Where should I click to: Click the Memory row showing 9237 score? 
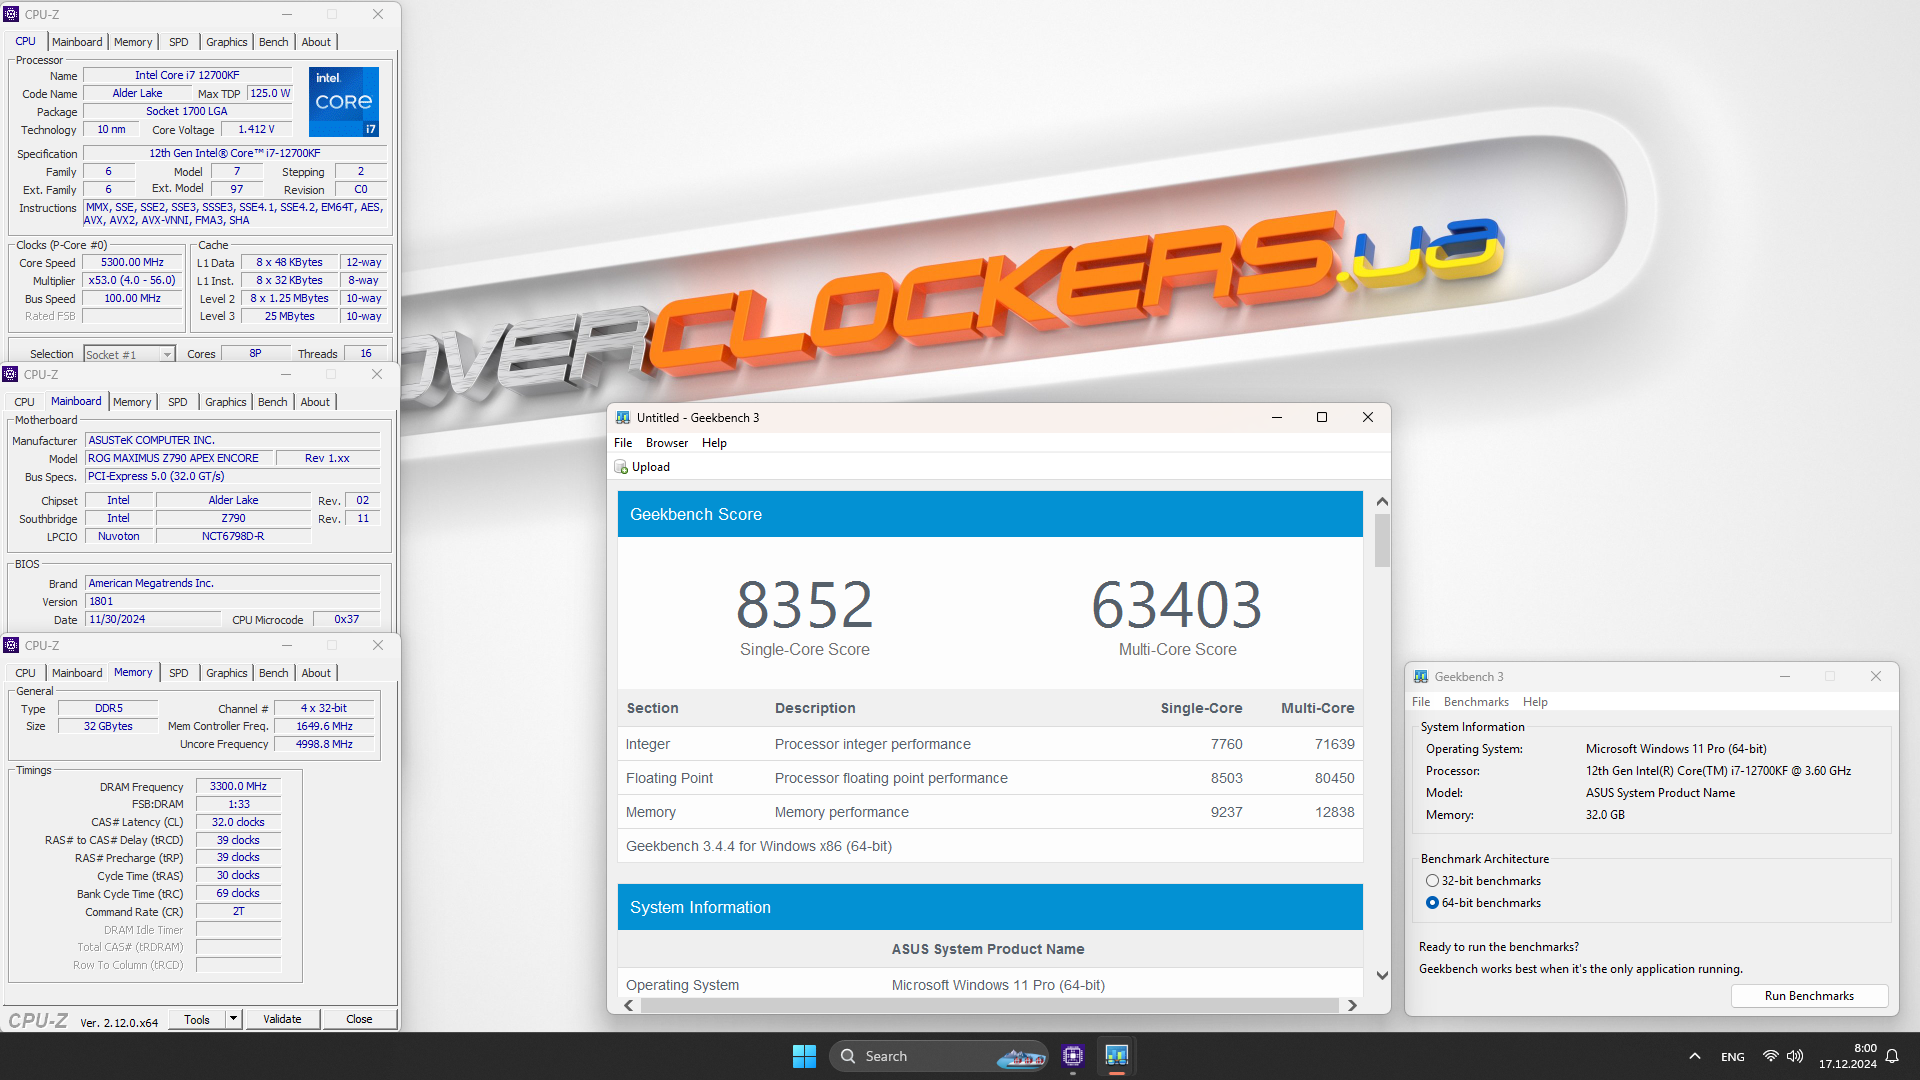tap(990, 812)
